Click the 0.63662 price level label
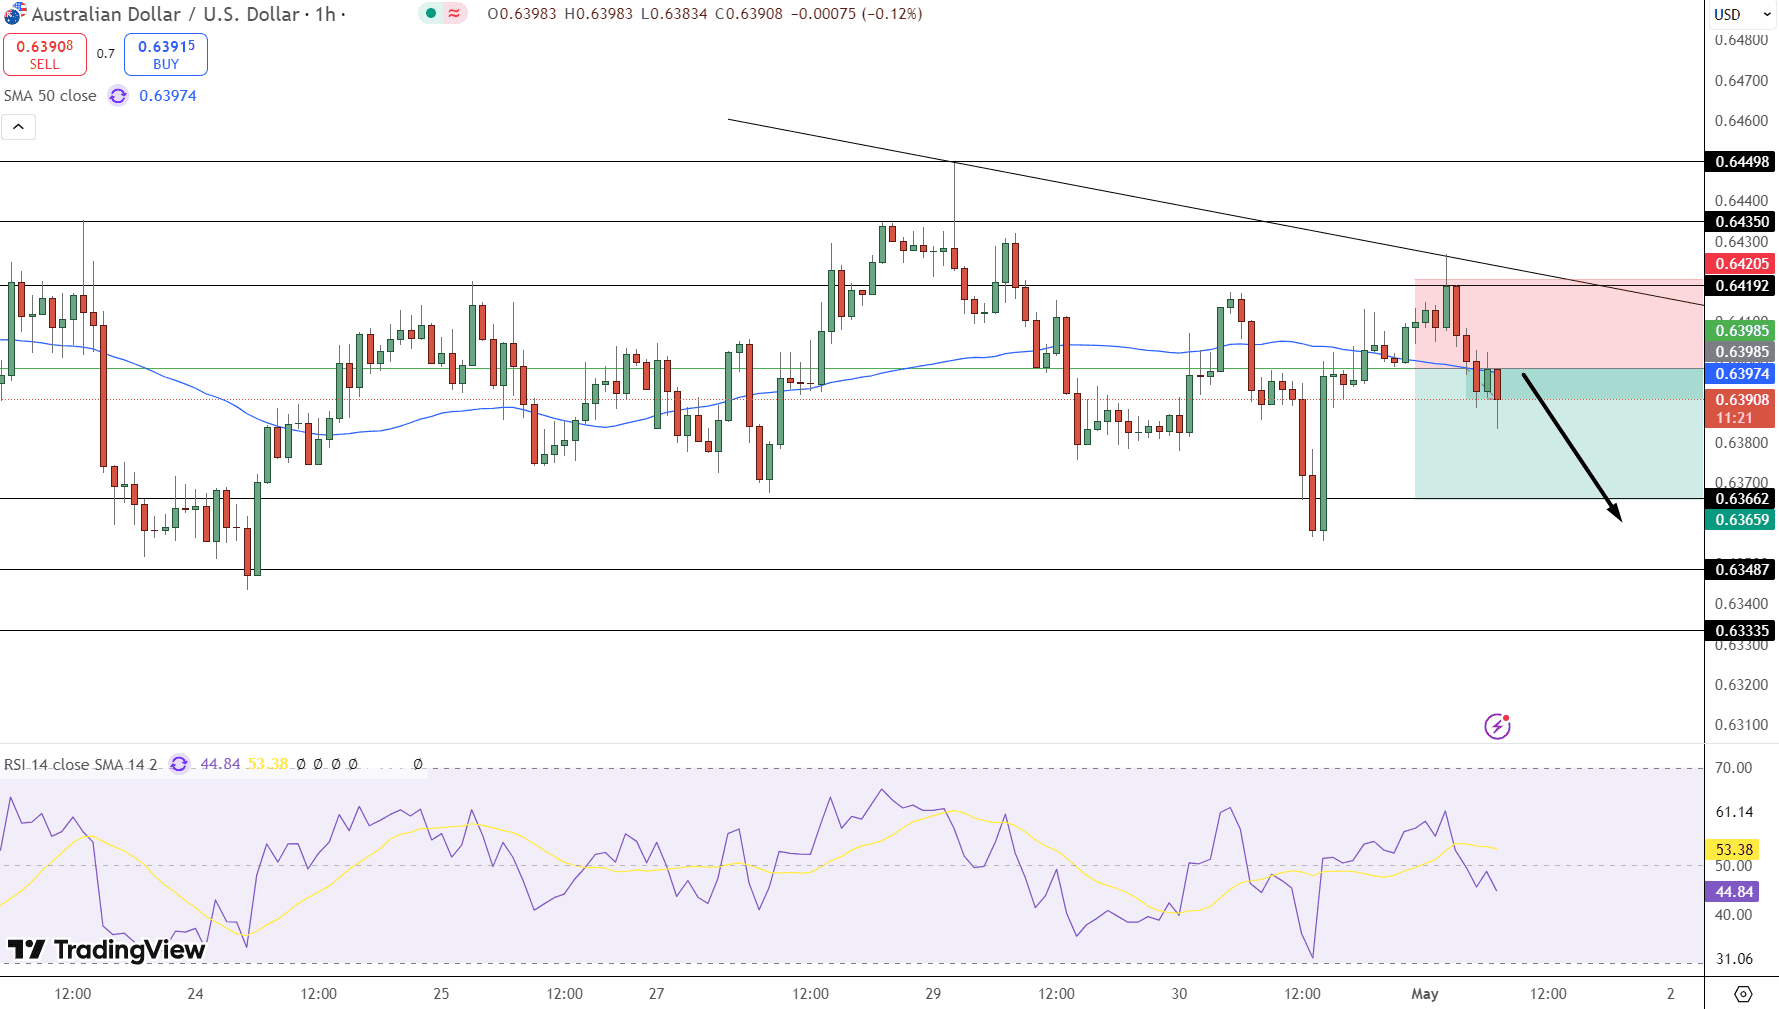This screenshot has height=1009, width=1779. point(1741,499)
